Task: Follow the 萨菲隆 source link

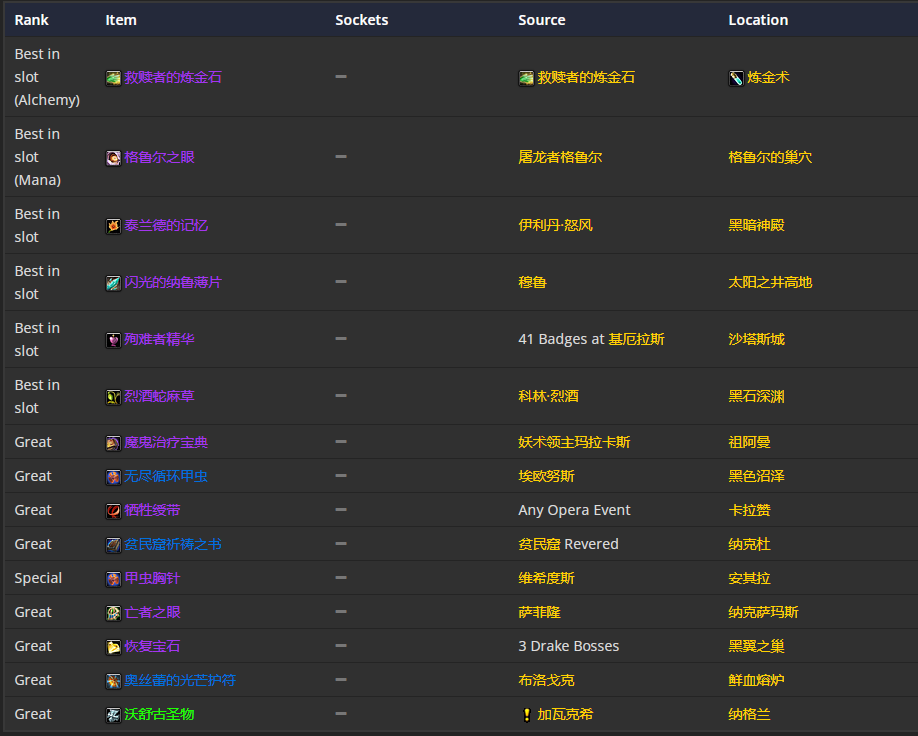Action: pyautogui.click(x=539, y=612)
